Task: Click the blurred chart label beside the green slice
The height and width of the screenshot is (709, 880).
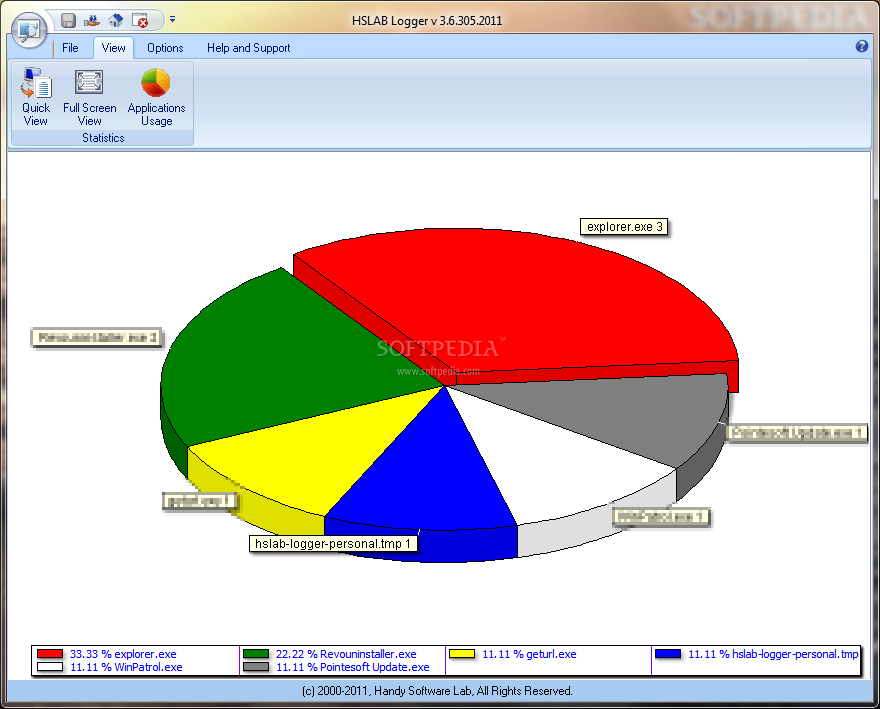Action: point(97,337)
